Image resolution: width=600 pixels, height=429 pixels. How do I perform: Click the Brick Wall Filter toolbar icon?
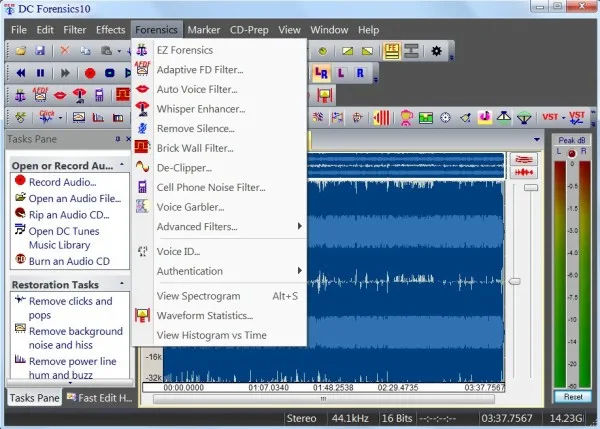point(123,95)
